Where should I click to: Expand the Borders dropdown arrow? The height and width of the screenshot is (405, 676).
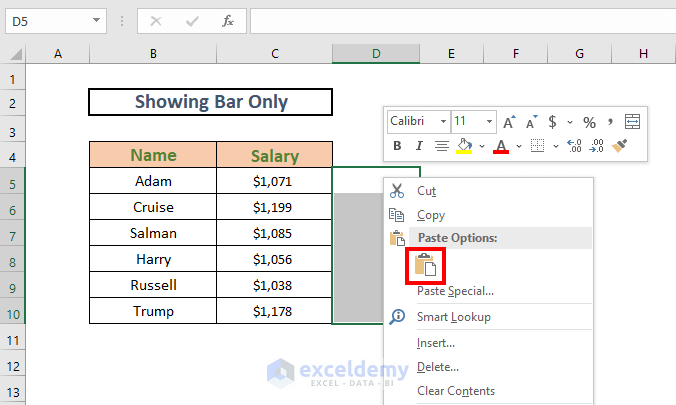coord(556,146)
